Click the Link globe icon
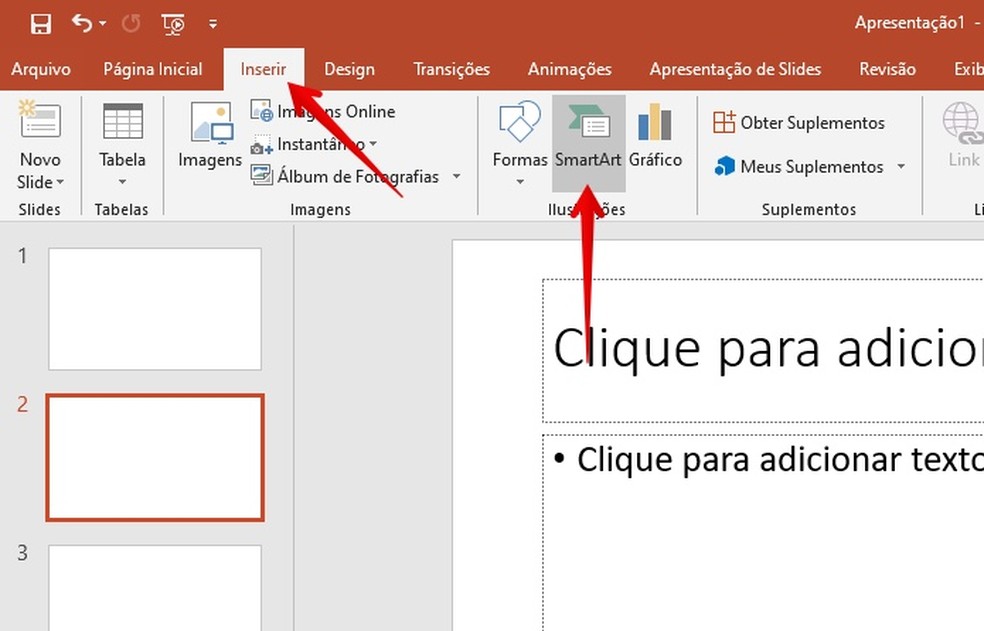The width and height of the screenshot is (984, 631). [962, 122]
